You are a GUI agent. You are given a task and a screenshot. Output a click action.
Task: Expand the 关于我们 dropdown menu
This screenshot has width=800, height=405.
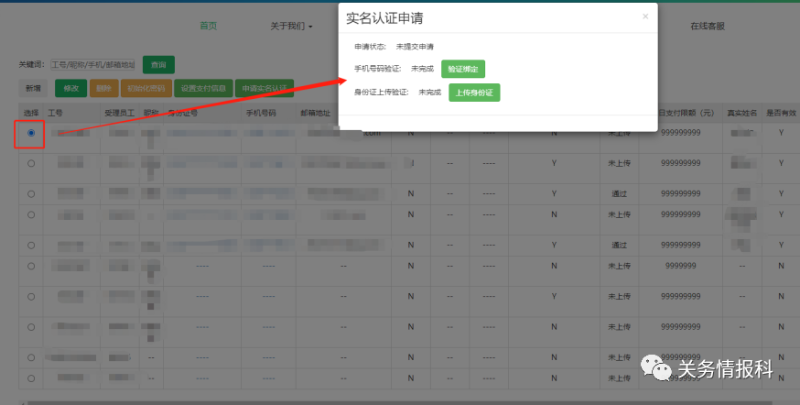coord(292,25)
